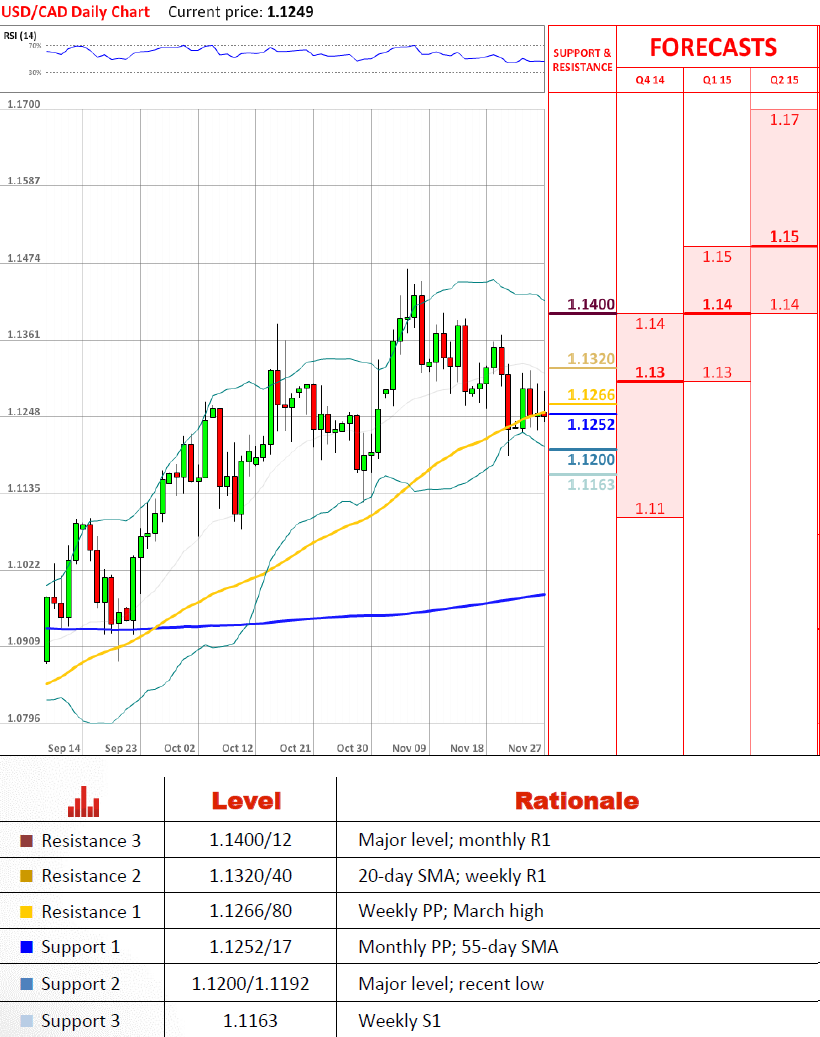The image size is (820, 1037).
Task: Click the 1.17 forecast in Q2 15 column
Action: coord(784,120)
